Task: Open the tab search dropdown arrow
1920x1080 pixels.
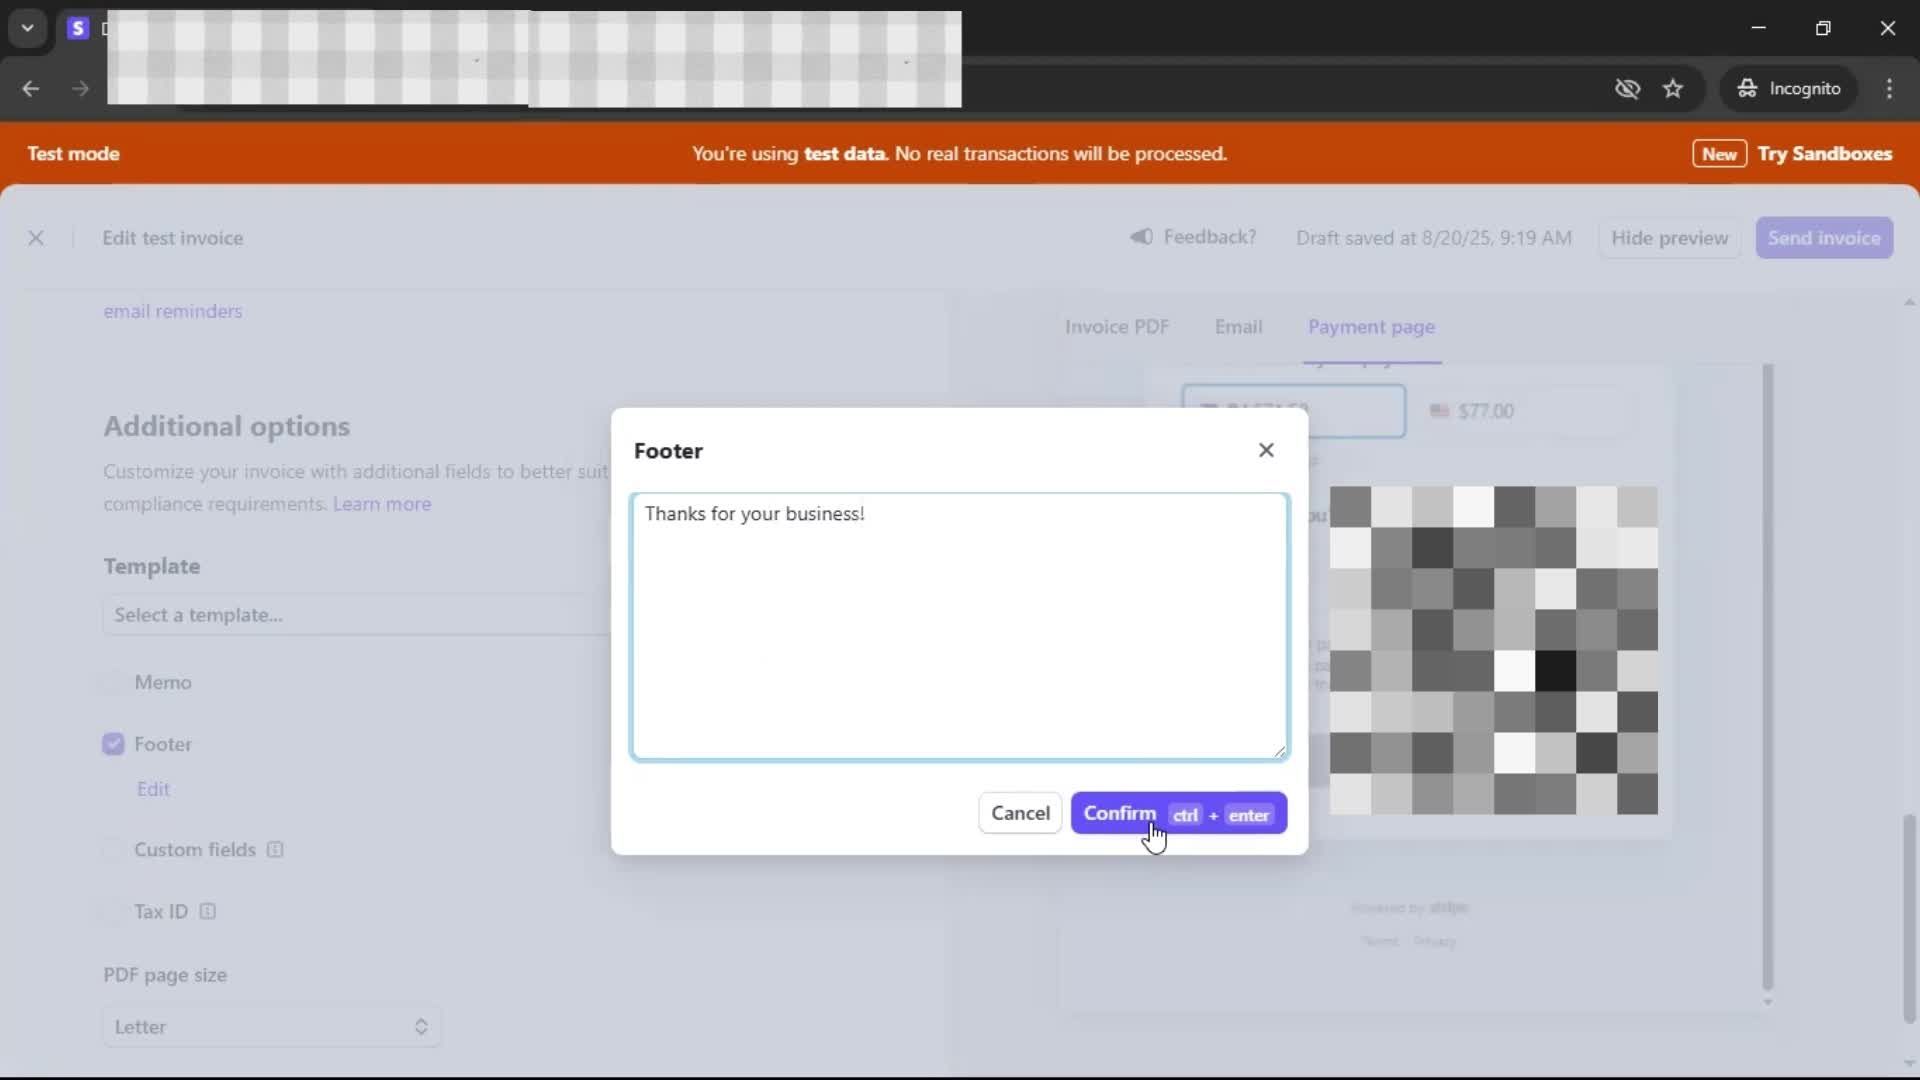Action: point(28,28)
